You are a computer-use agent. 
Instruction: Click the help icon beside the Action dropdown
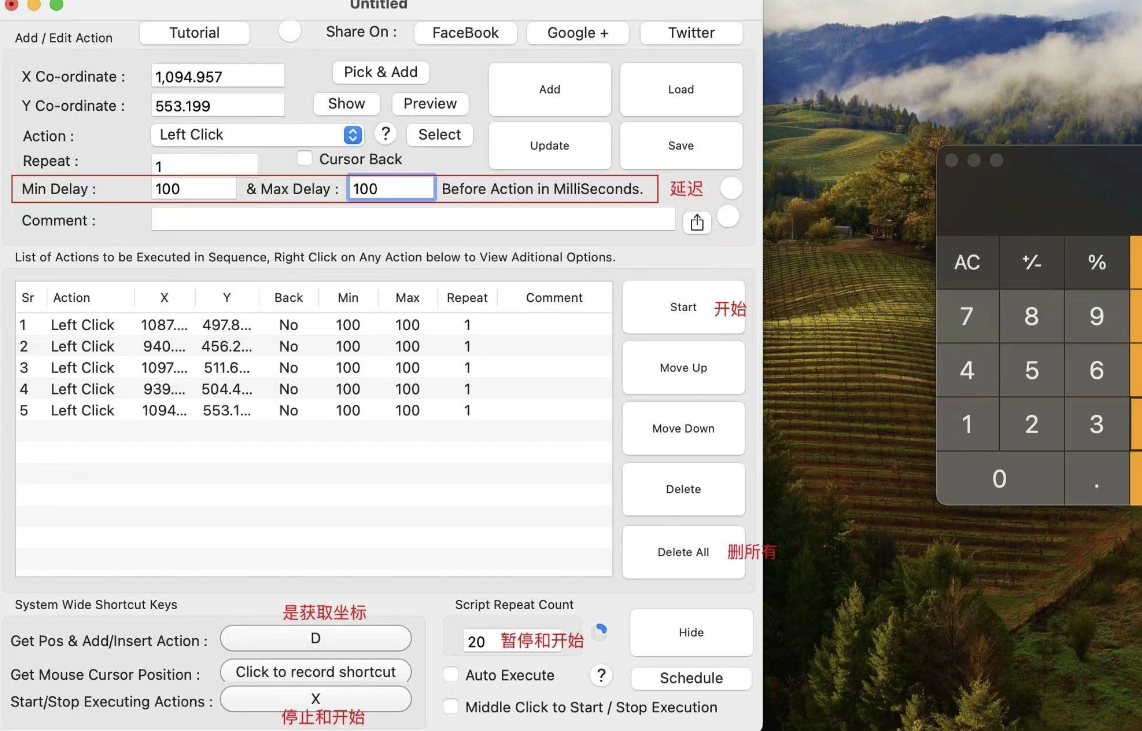(385, 133)
